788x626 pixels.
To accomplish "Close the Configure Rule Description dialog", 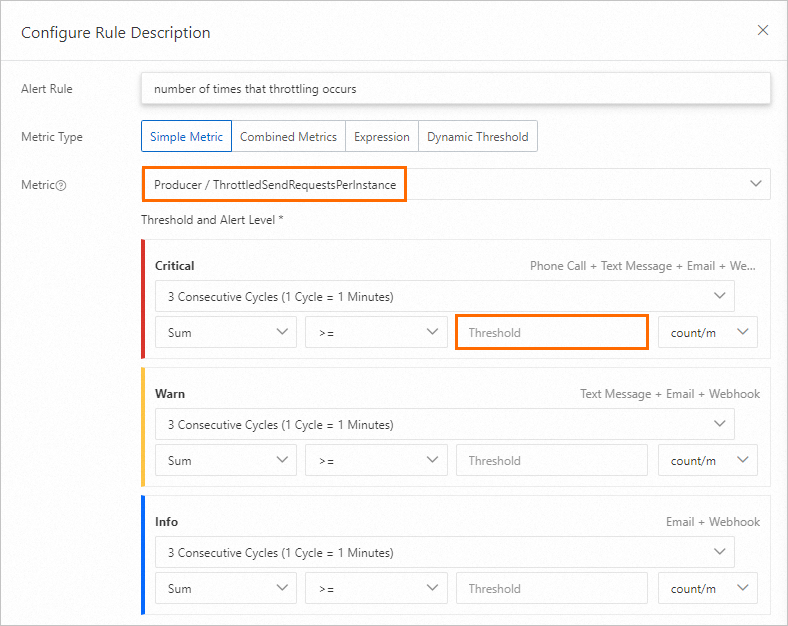I will (x=763, y=31).
